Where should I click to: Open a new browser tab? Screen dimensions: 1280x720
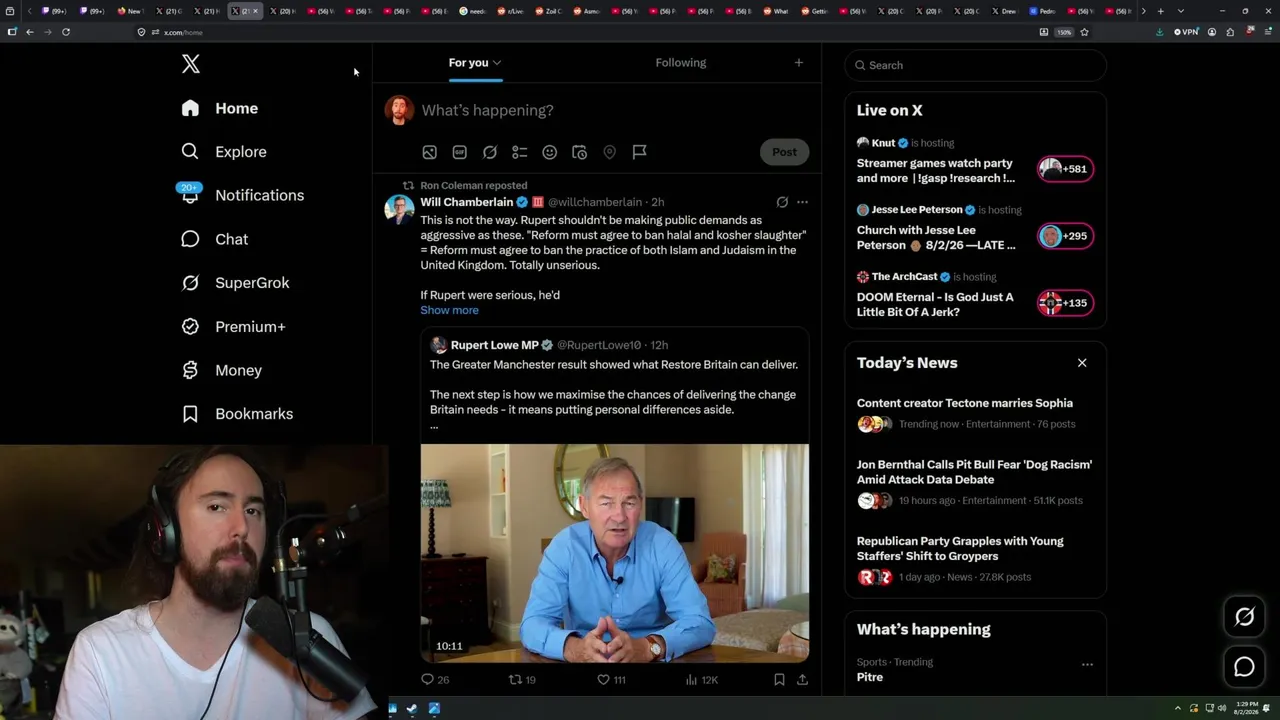[1160, 11]
